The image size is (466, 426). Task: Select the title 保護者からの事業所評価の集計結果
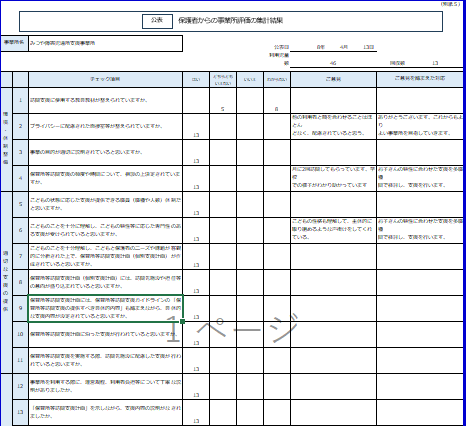coord(230,21)
